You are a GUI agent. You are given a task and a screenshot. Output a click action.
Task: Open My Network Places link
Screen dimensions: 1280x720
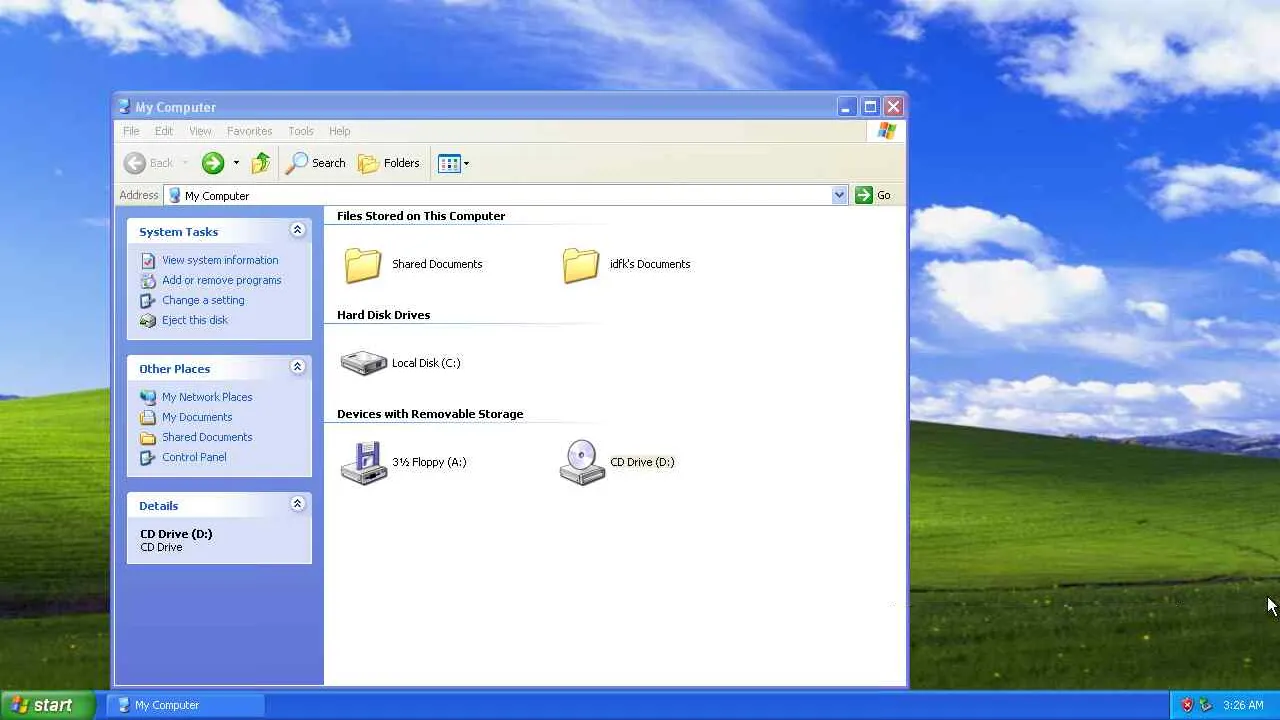[x=207, y=397]
